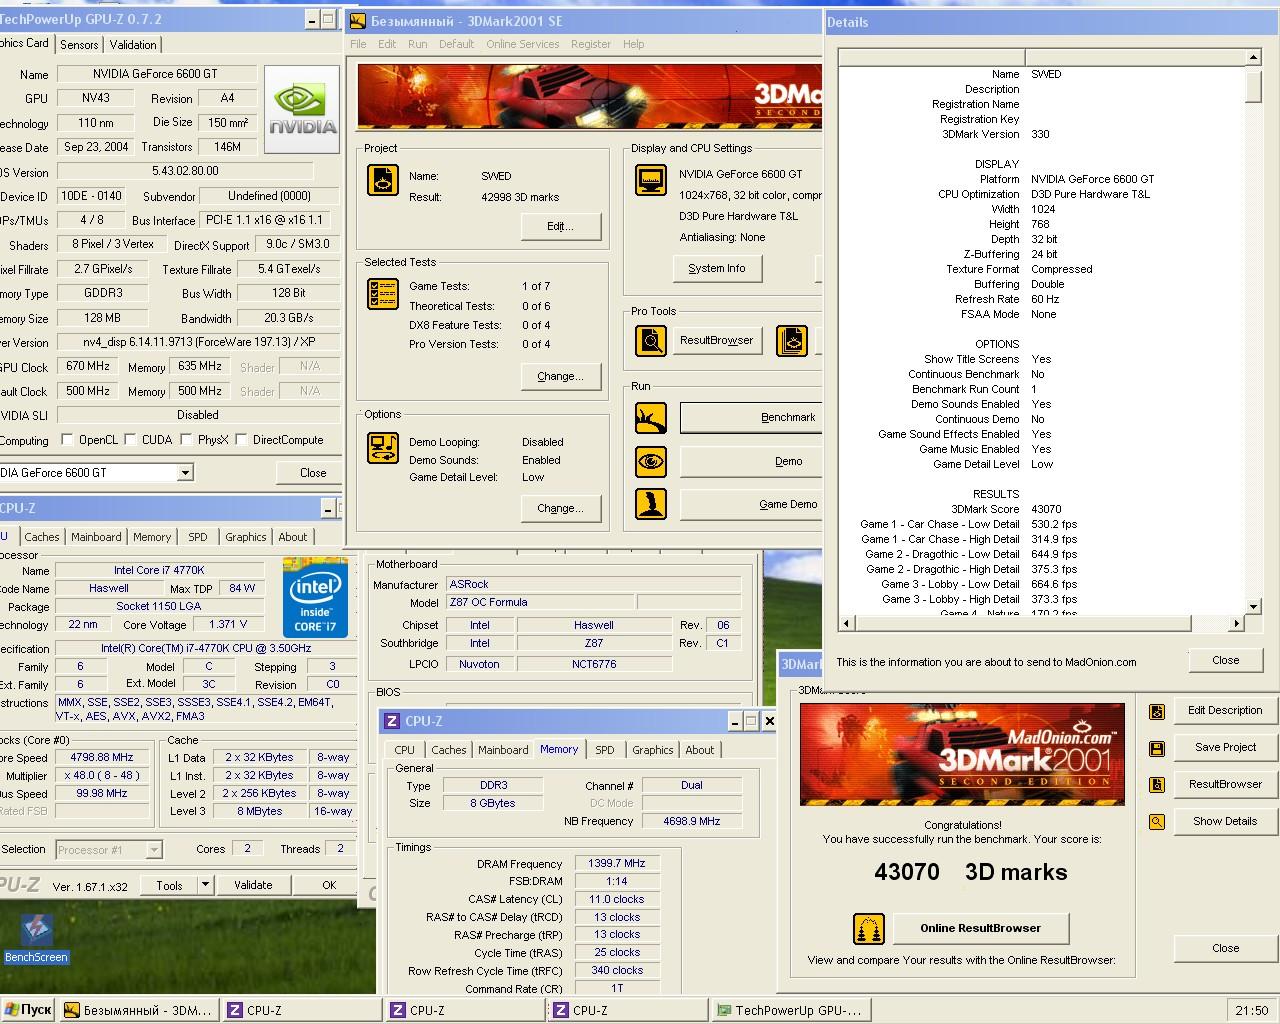1280x1024 pixels.
Task: Click the Benchmark button to run tests
Action: coord(752,418)
